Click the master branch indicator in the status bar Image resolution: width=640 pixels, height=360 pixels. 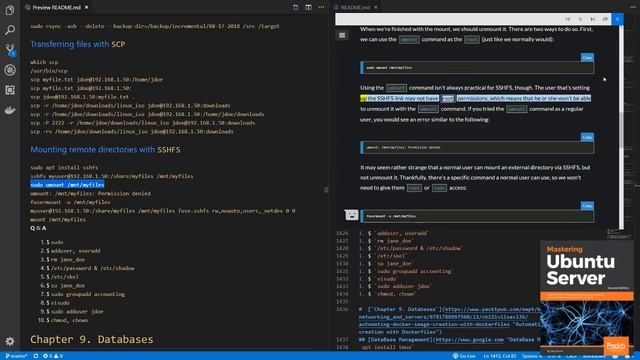coord(16,356)
